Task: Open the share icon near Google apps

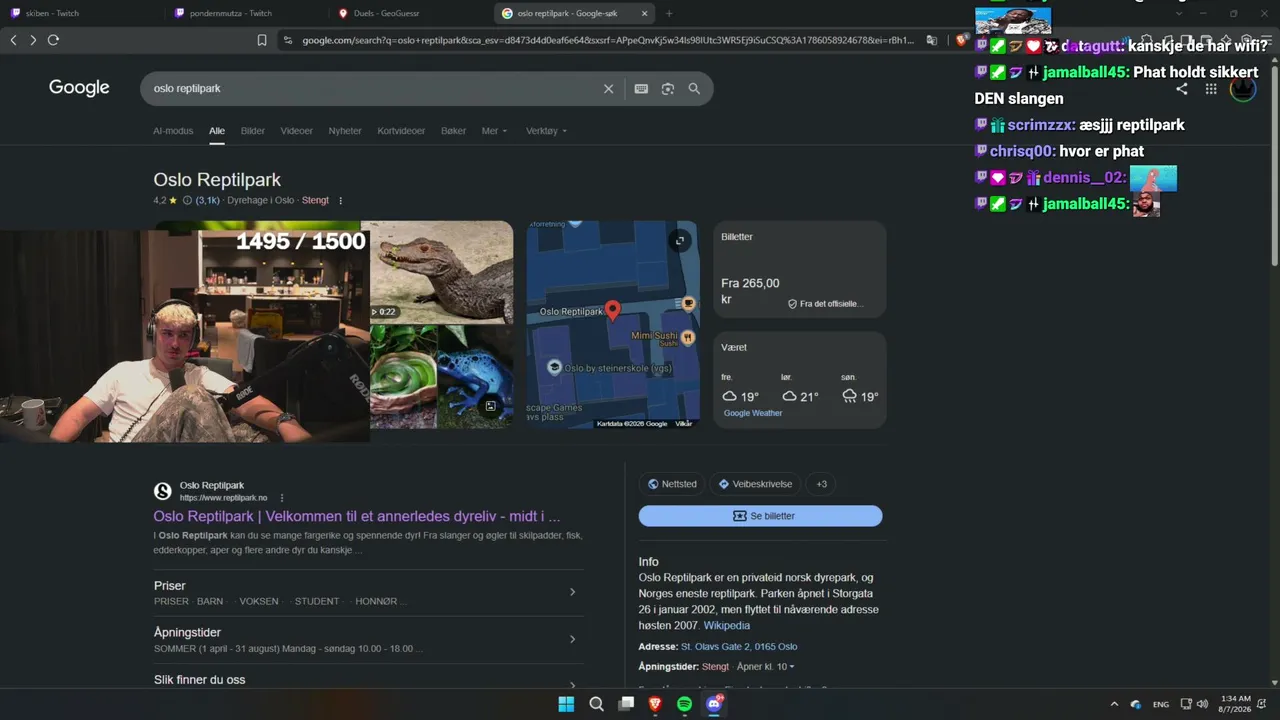Action: pos(1182,89)
